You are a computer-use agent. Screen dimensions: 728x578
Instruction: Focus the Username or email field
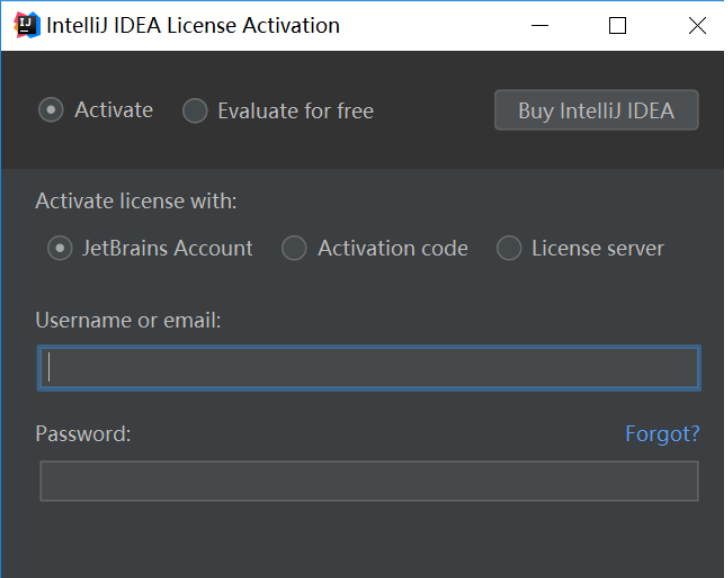[369, 368]
